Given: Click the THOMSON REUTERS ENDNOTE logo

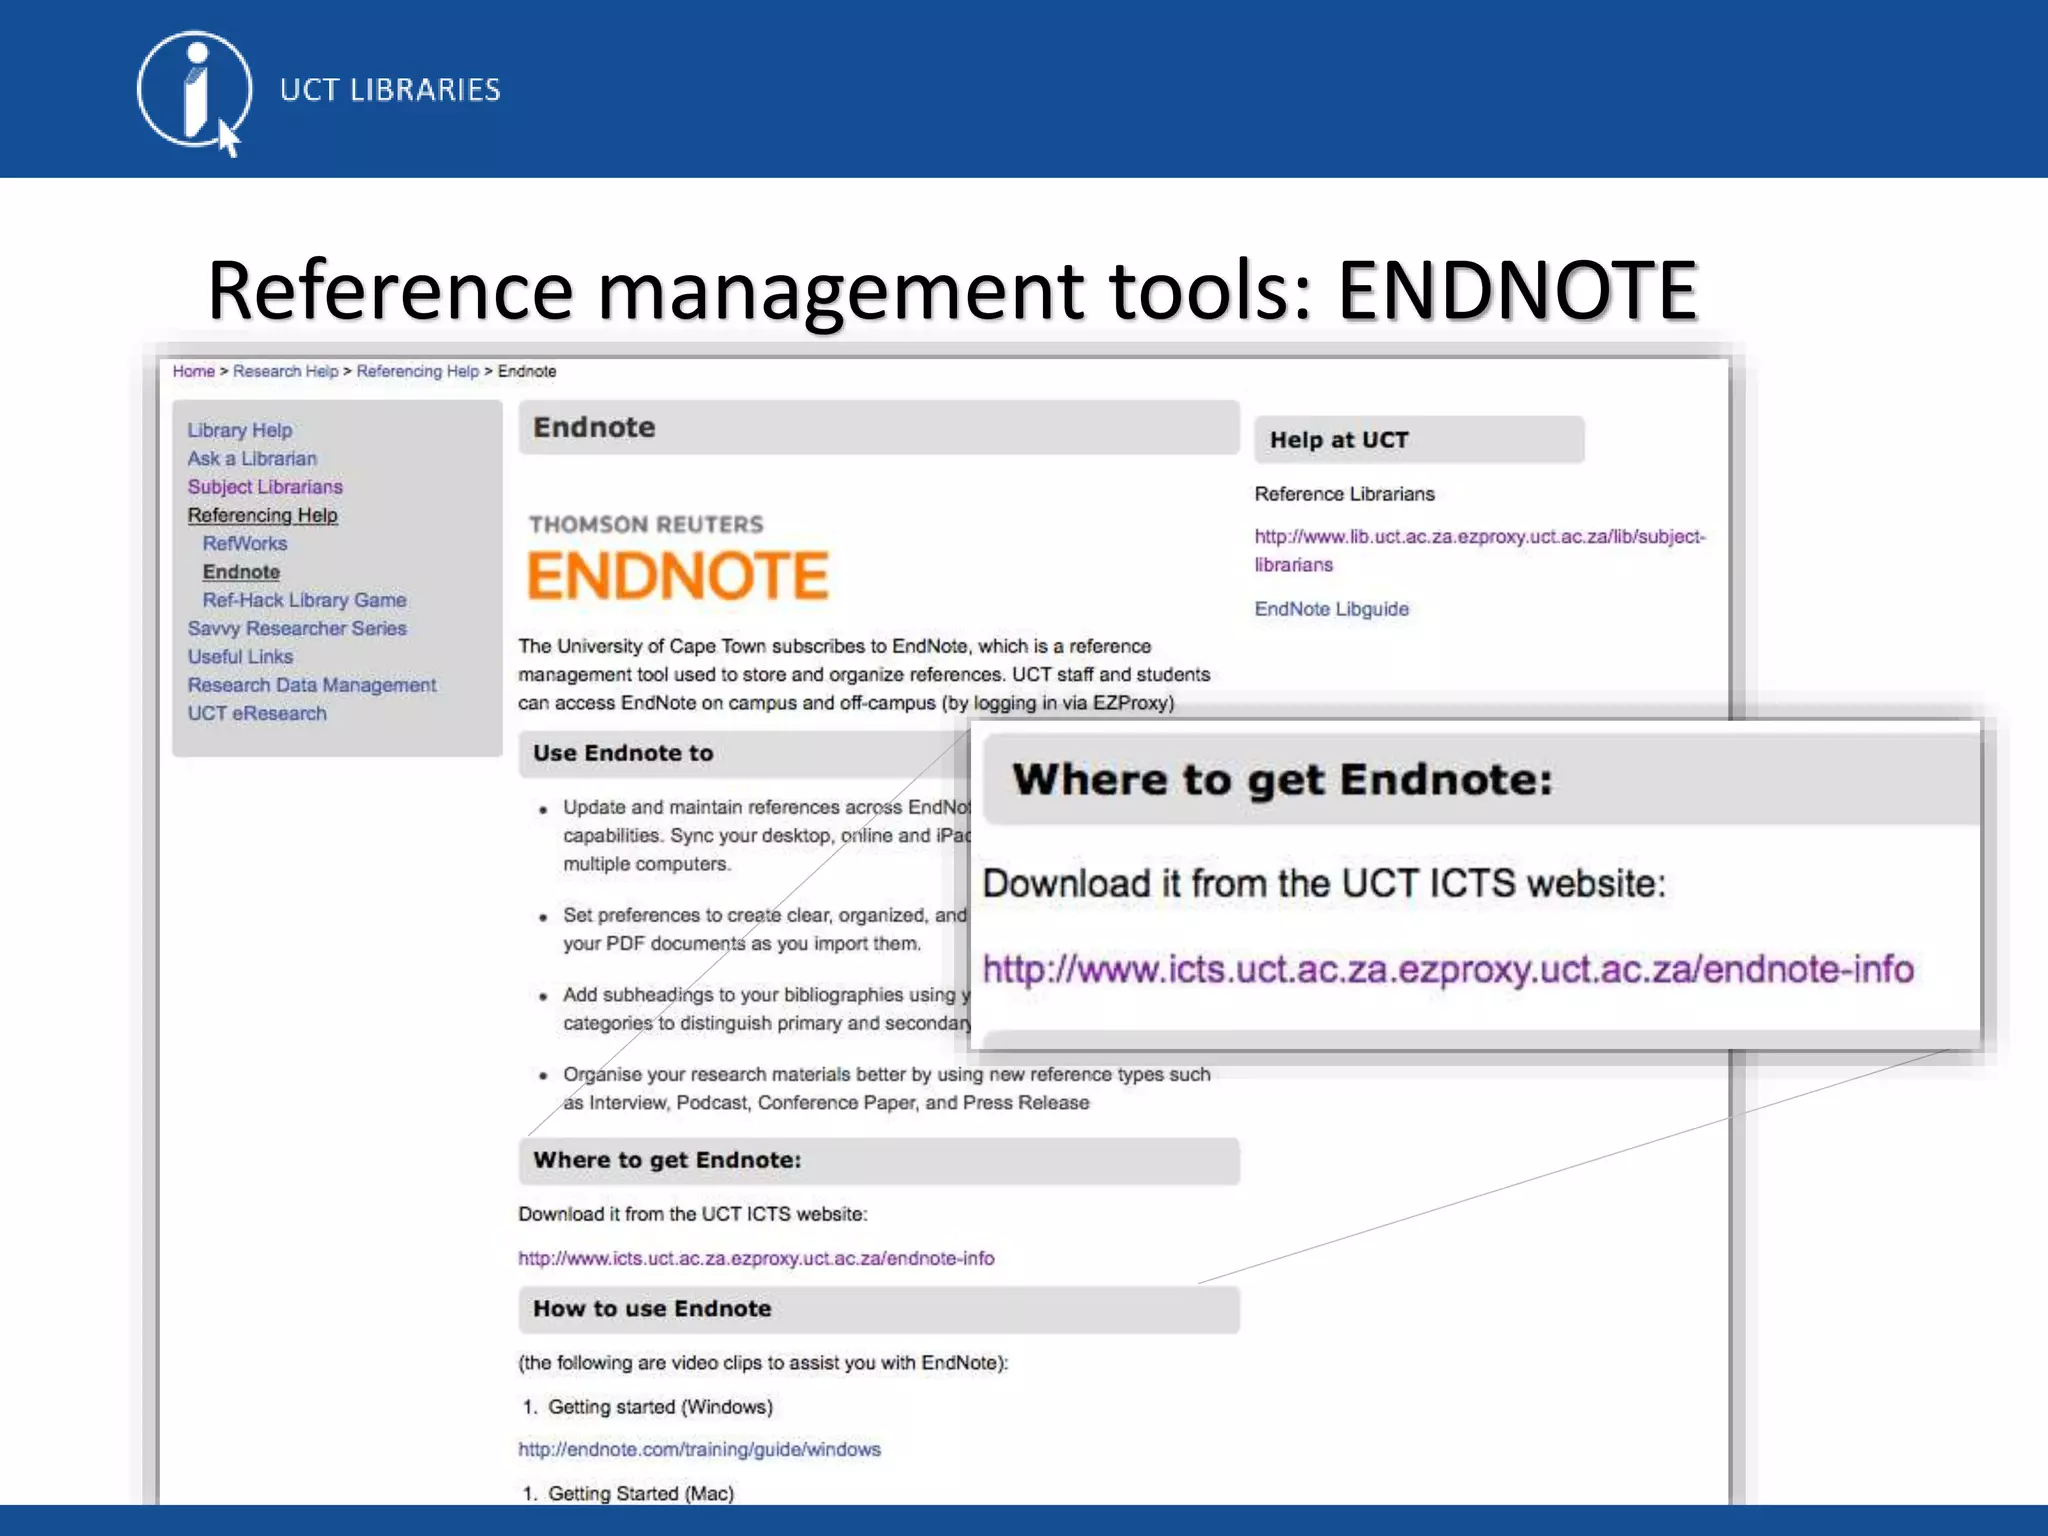Looking at the screenshot, I should click(x=678, y=558).
